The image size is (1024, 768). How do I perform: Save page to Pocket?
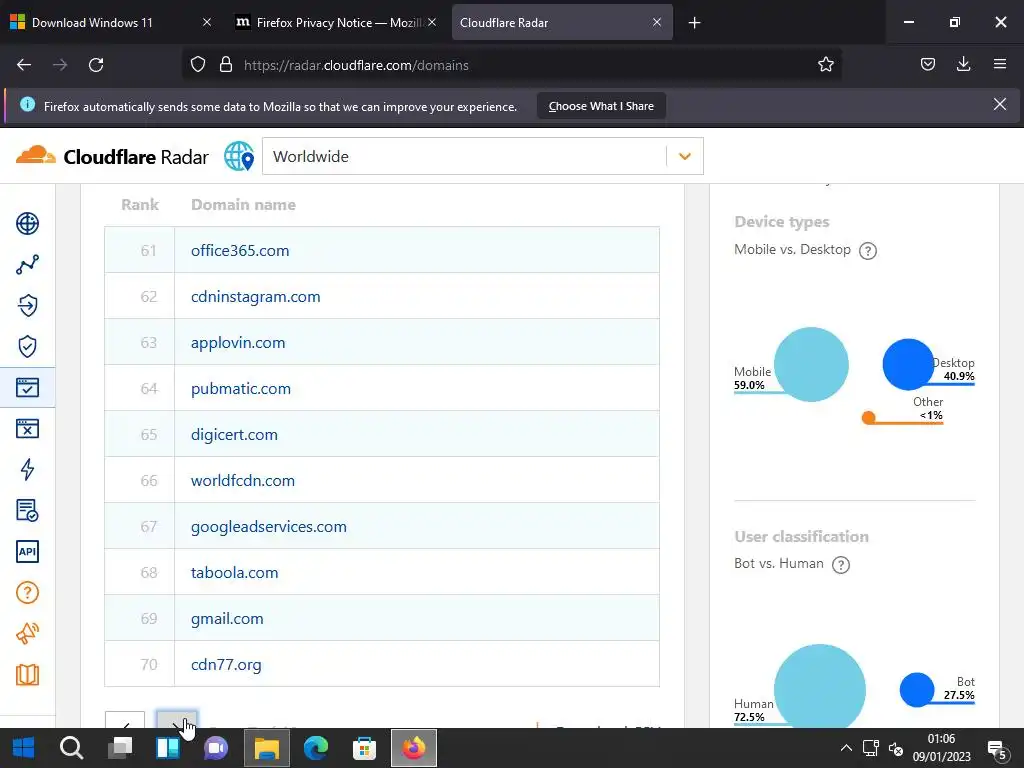927,65
